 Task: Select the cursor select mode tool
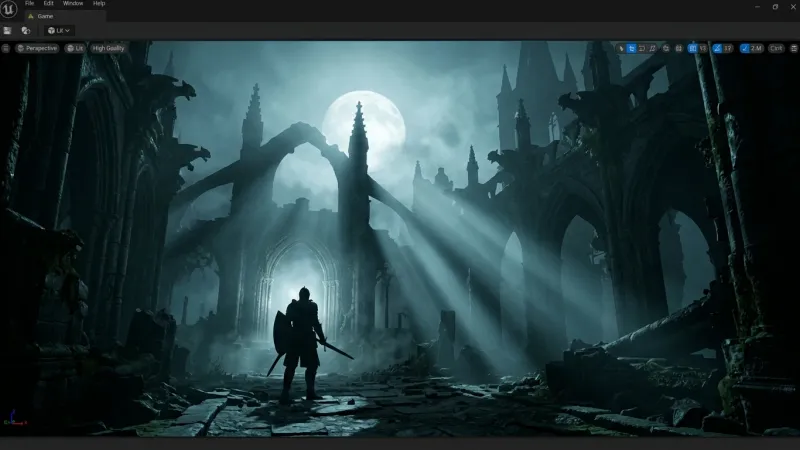pos(621,48)
